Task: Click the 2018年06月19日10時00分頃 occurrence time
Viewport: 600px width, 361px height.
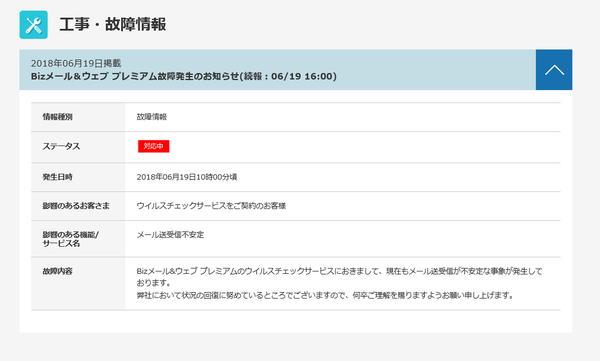Action: coord(187,177)
